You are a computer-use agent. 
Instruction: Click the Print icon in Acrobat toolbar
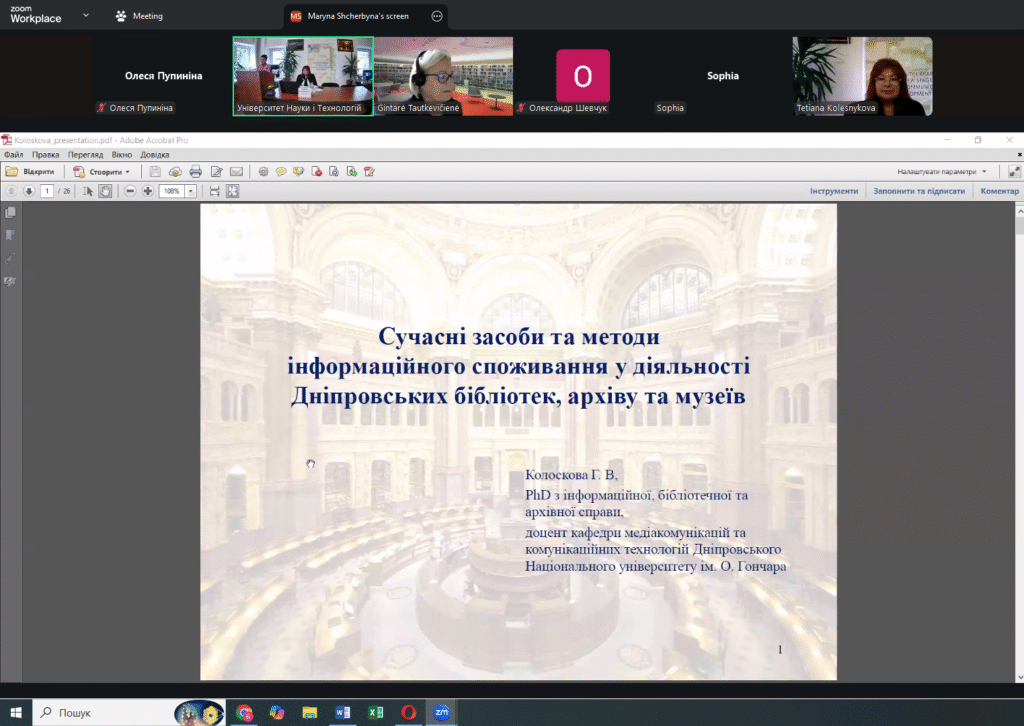196,172
